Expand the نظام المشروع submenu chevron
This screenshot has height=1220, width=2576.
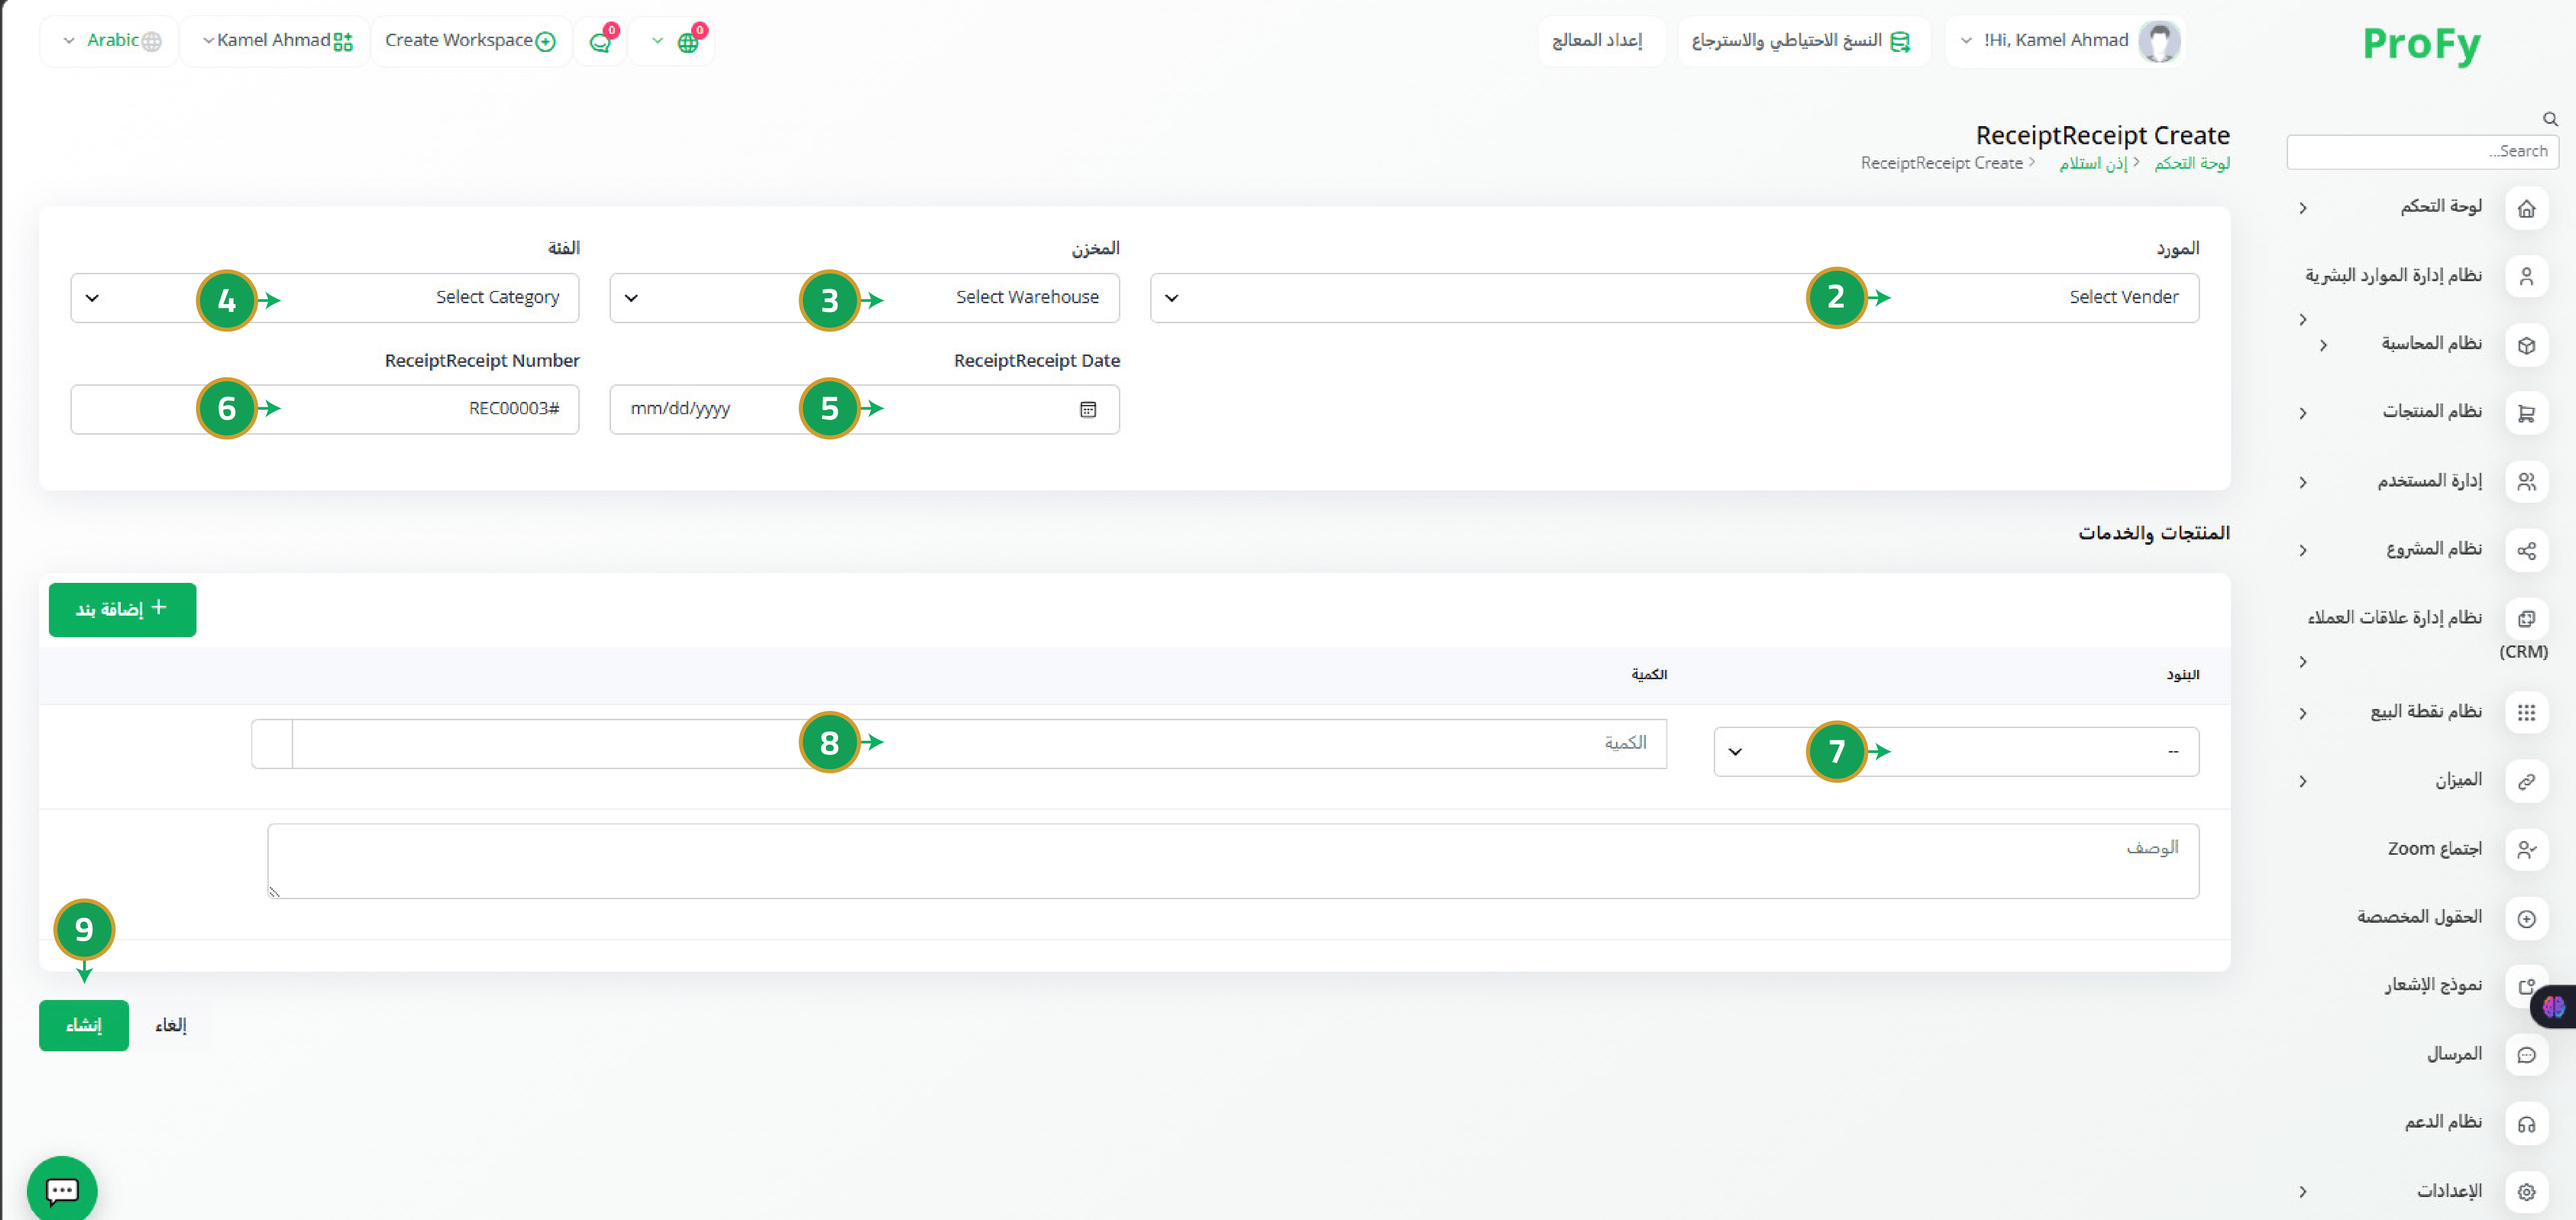pos(2303,551)
